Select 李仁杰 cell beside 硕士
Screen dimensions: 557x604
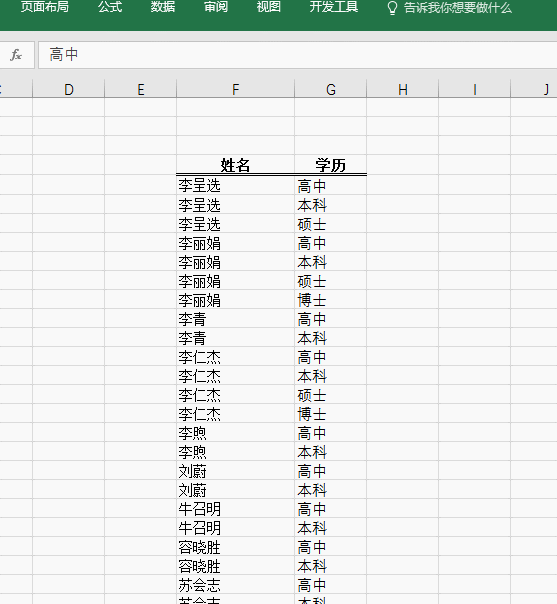coord(235,394)
